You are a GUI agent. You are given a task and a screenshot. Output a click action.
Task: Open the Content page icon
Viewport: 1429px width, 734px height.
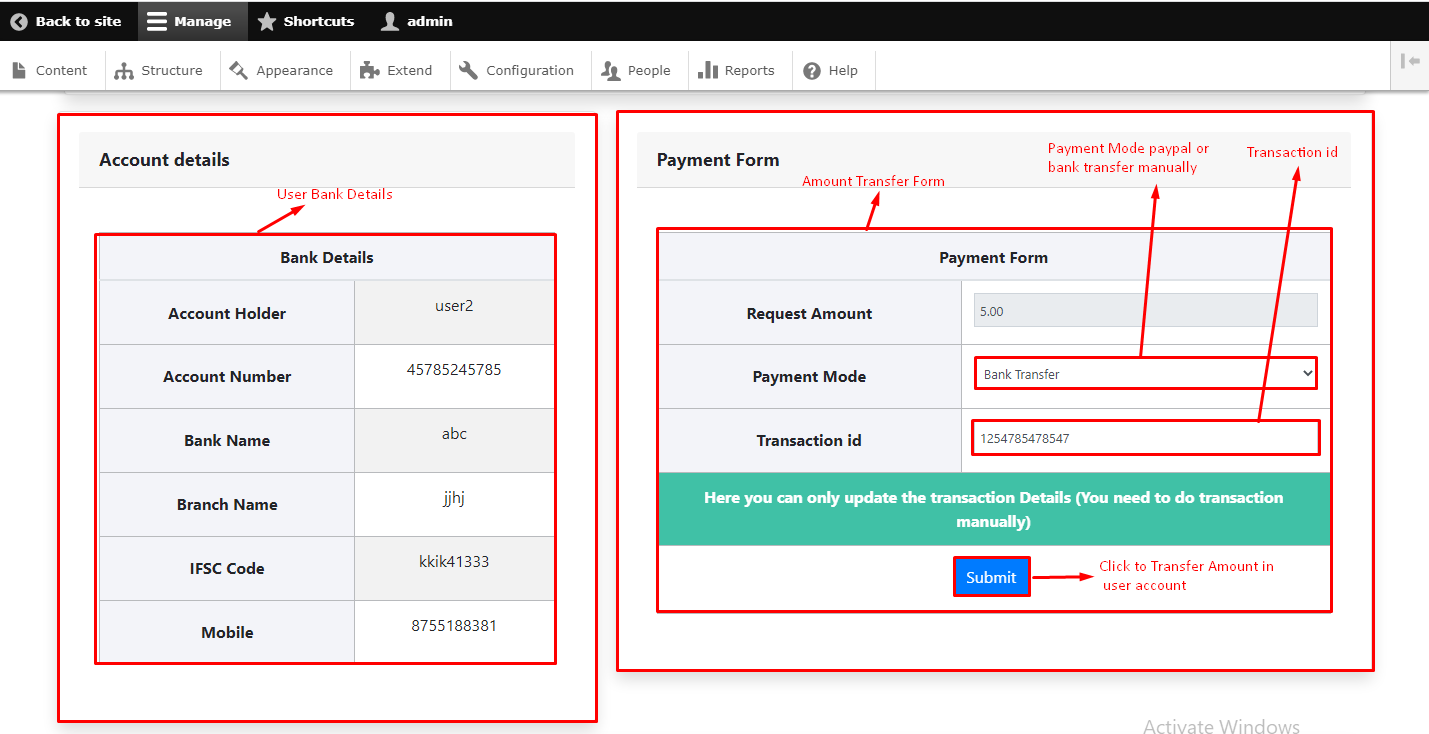tap(19, 71)
